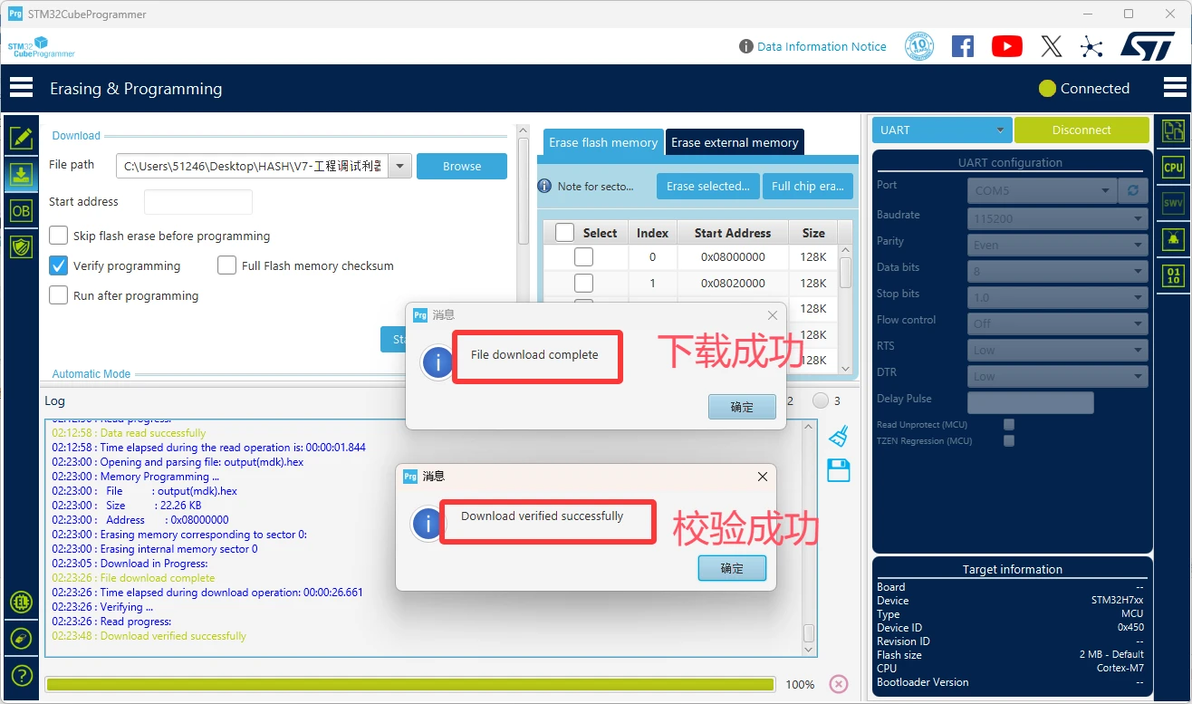Viewport: 1192px width, 704px height.
Task: Open the Erasing & Programming download icon in sidebar
Action: 21,174
